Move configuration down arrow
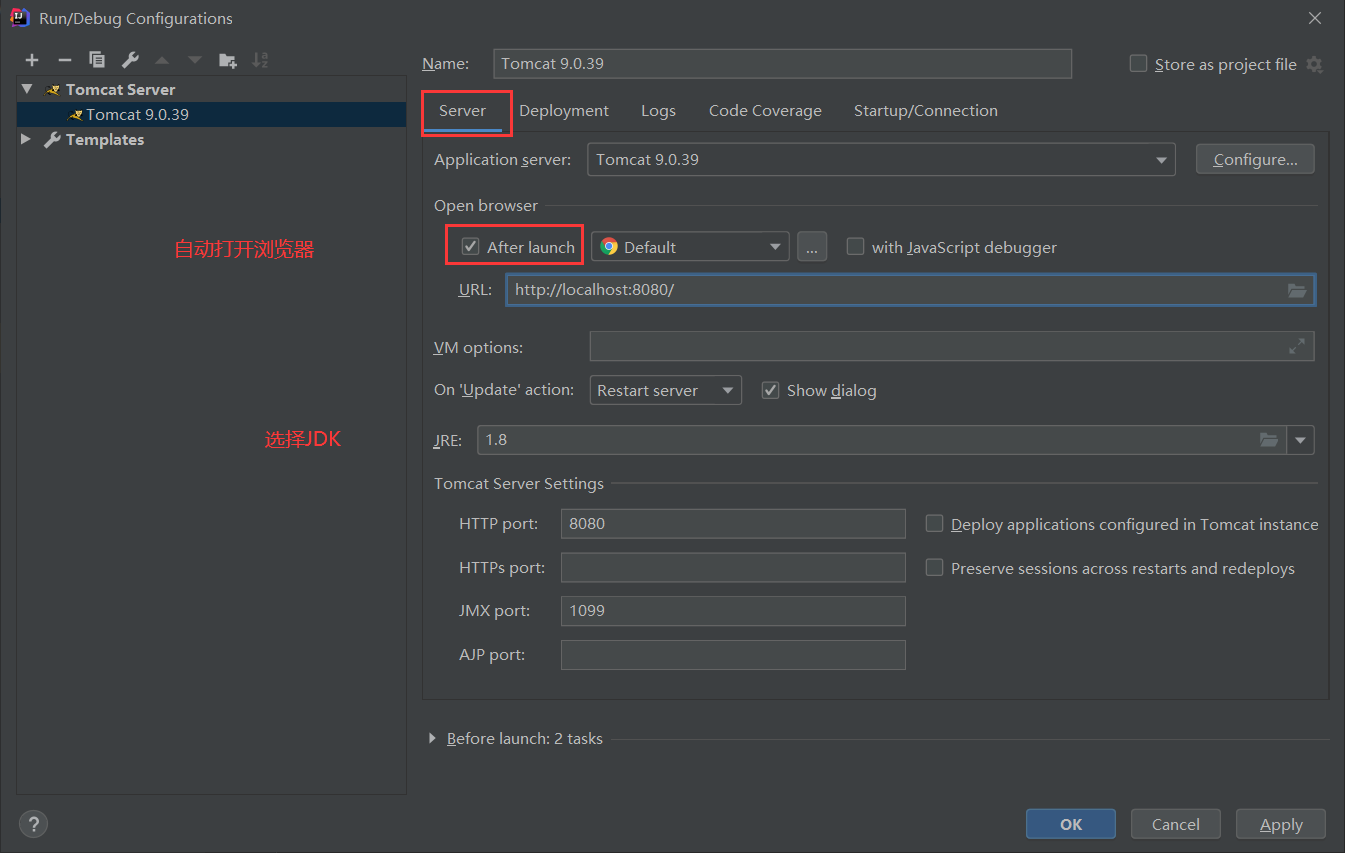The image size is (1345, 853). click(x=195, y=60)
